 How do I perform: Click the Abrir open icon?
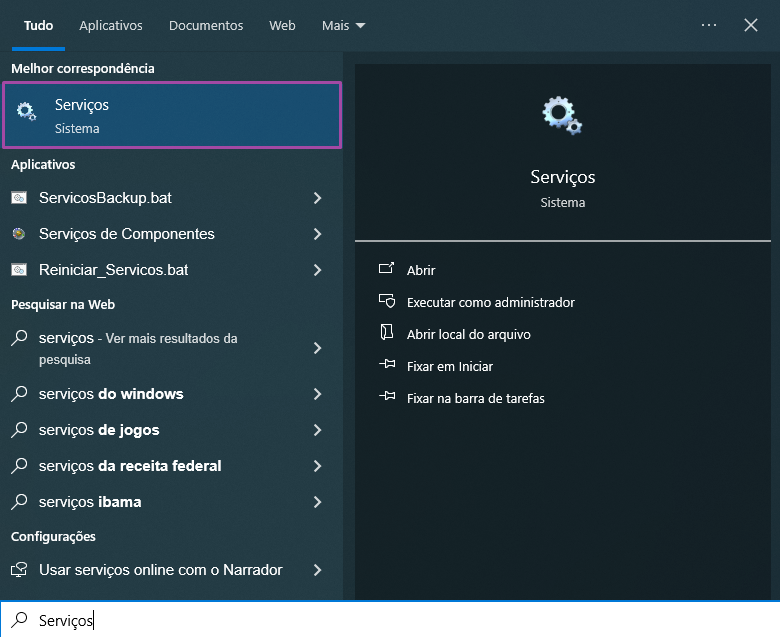[x=387, y=269]
